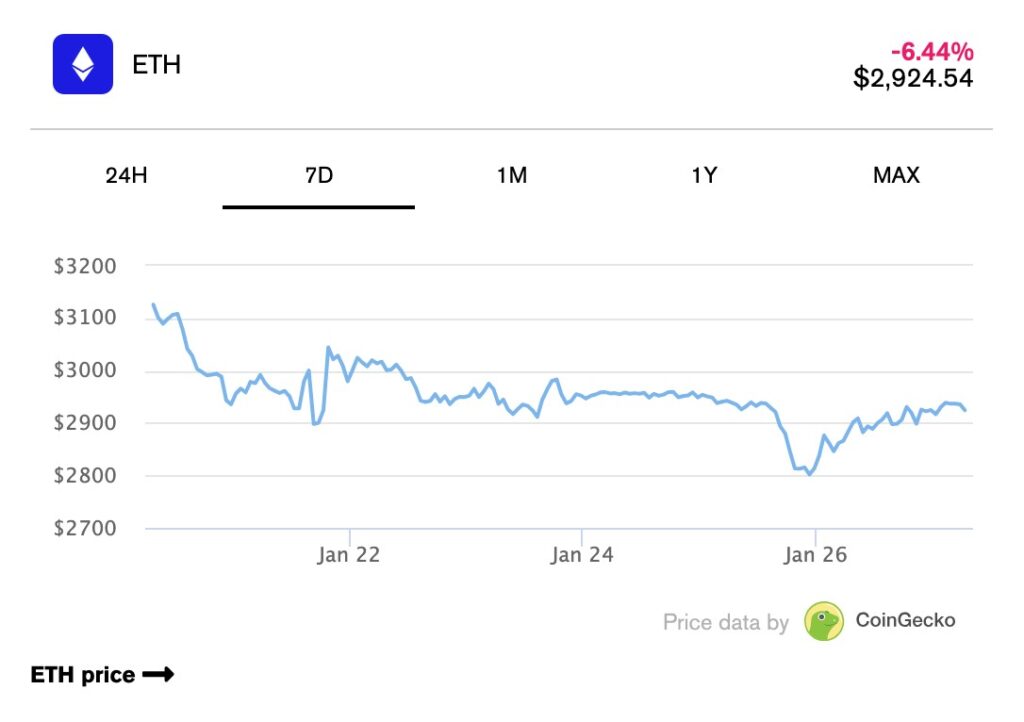This screenshot has width=1024, height=722.
Task: Show the 1M price range
Action: [511, 176]
